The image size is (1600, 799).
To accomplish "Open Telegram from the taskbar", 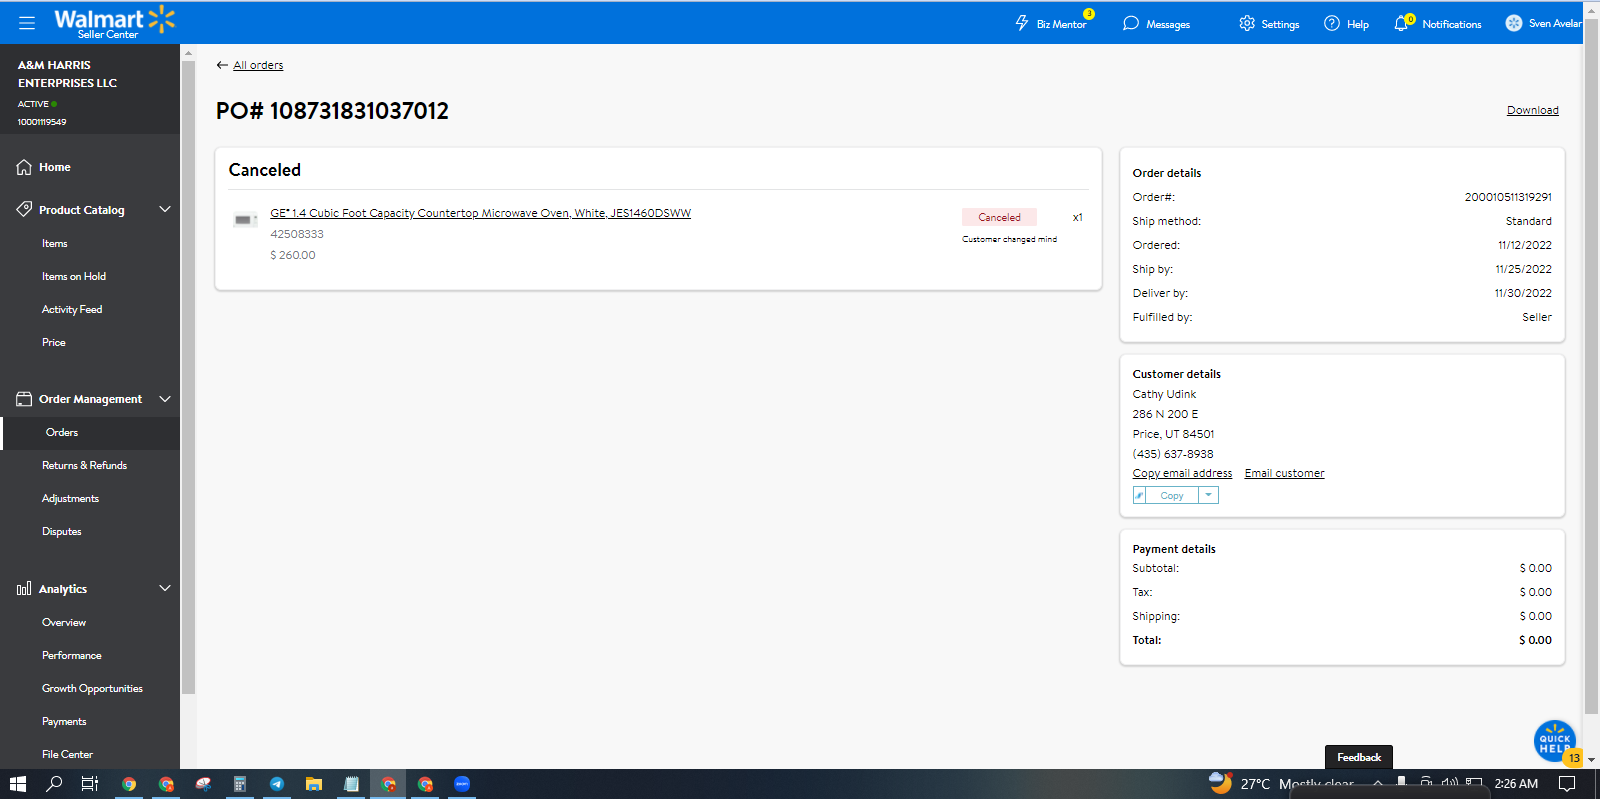I will [x=277, y=784].
